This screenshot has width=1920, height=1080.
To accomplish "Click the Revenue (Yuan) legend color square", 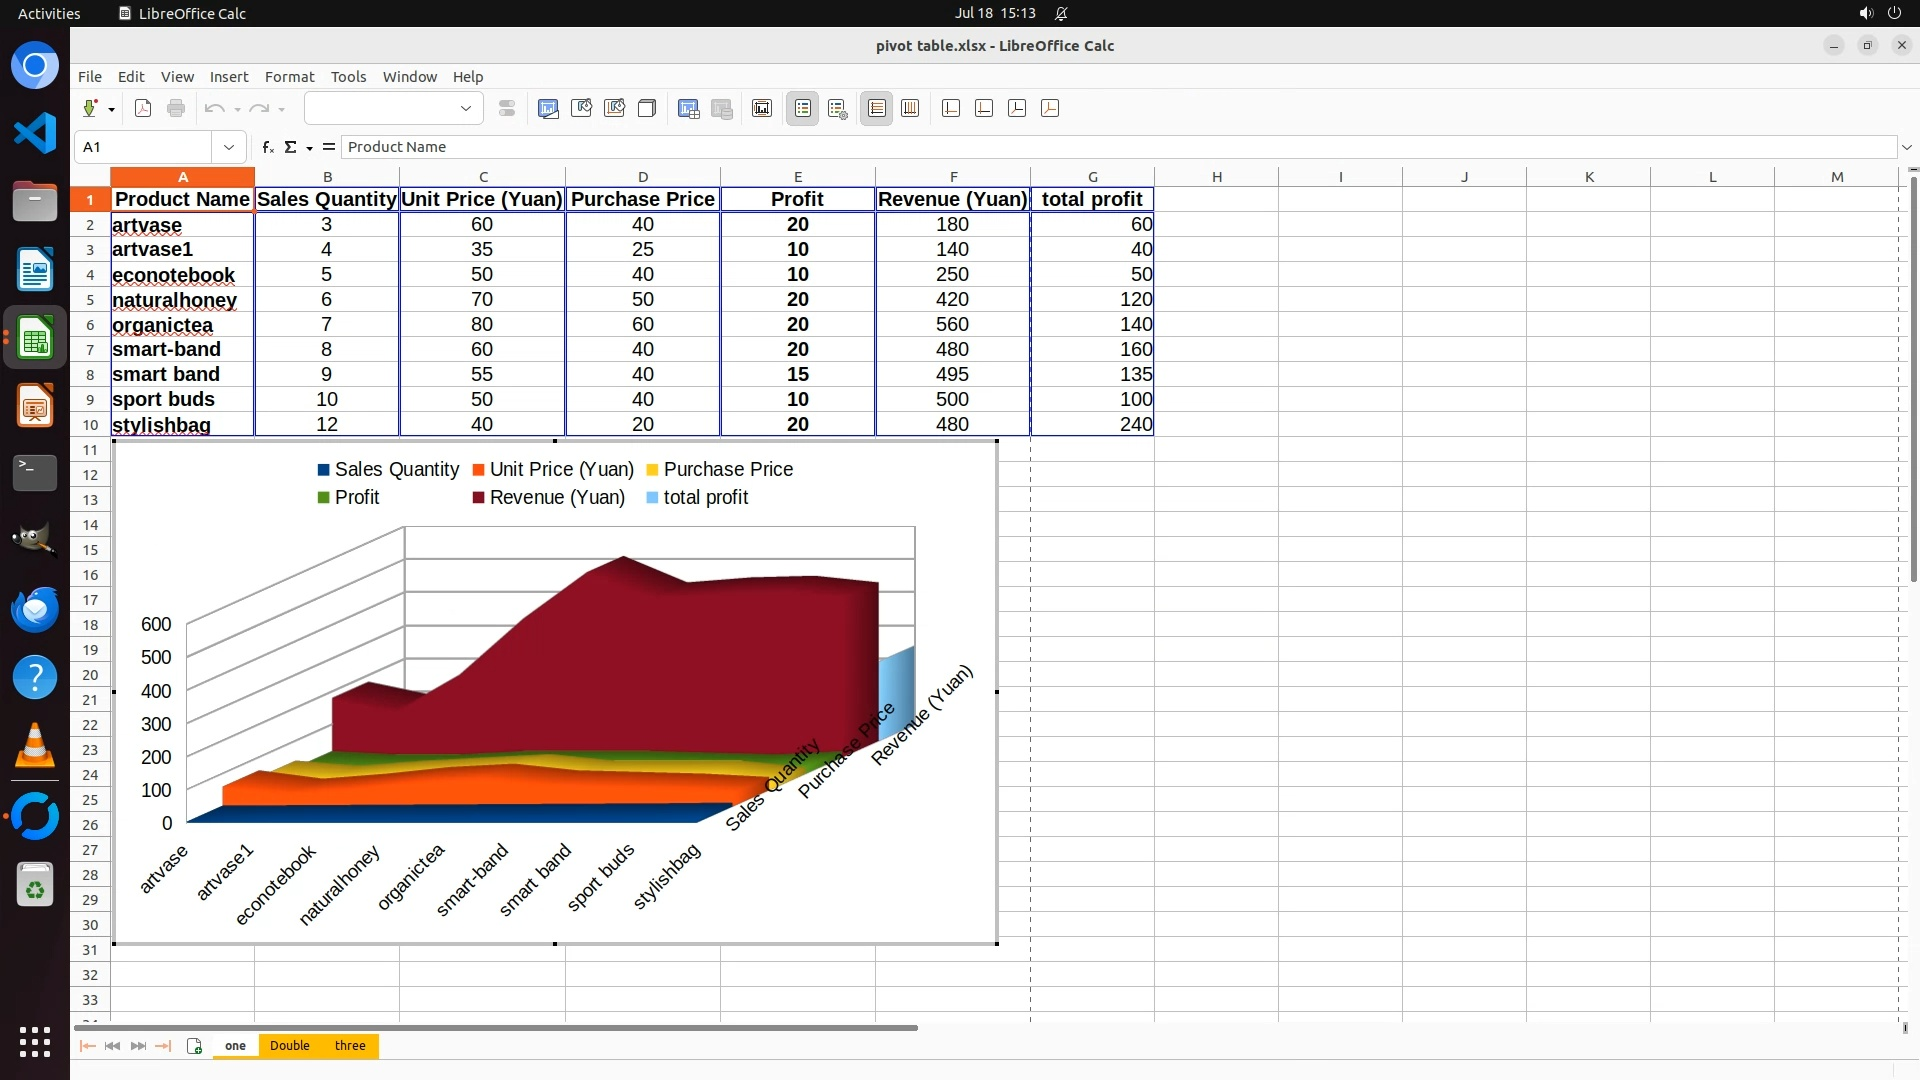I will 478,498.
